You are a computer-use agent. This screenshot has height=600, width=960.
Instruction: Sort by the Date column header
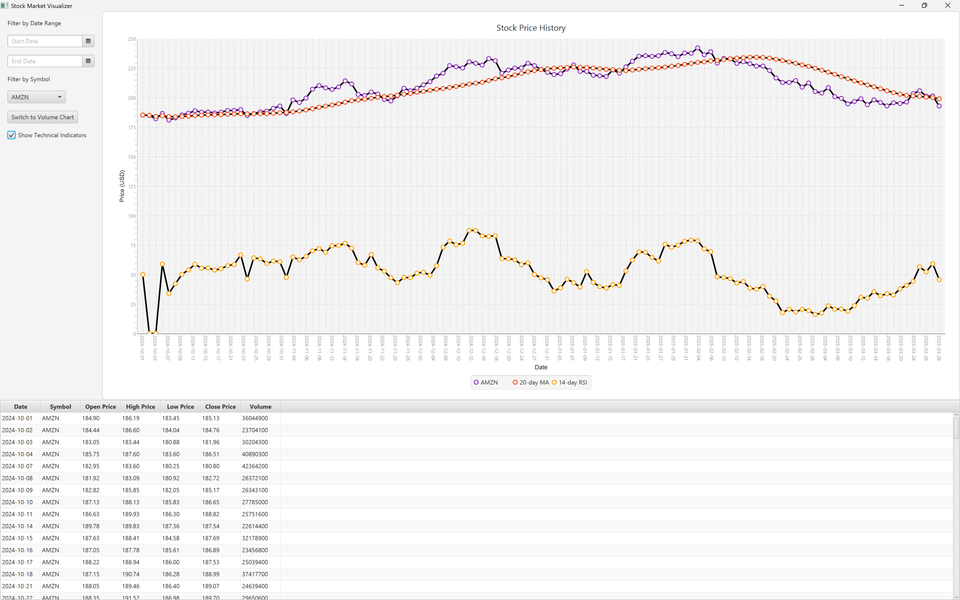(x=20, y=407)
